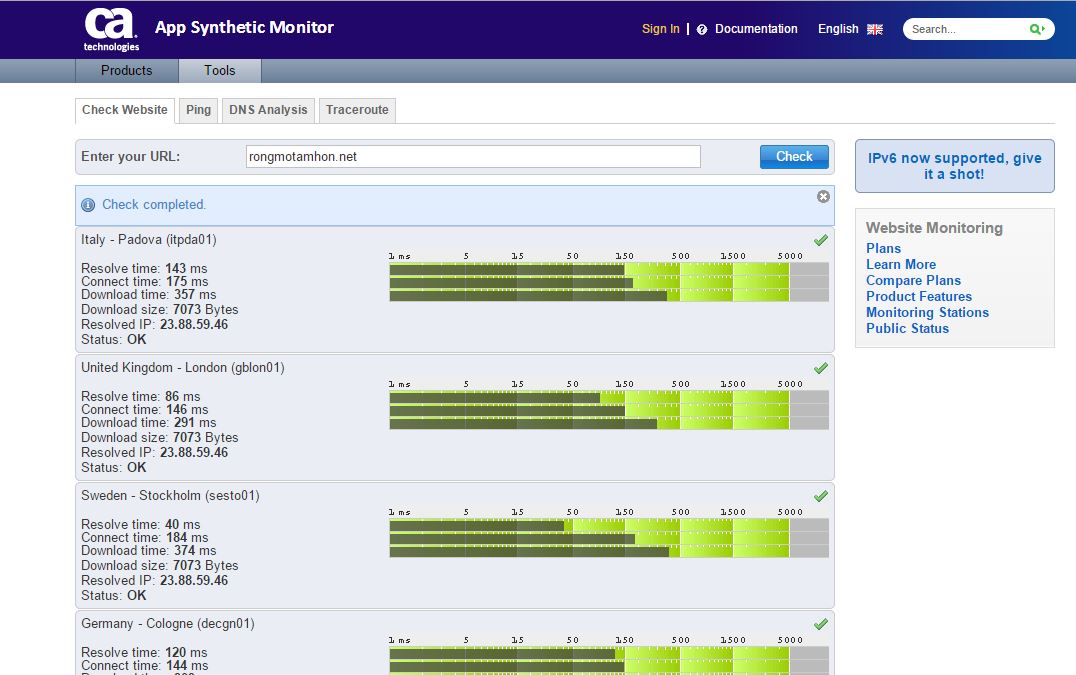
Task: Click green checkmark for United Kingdom - London
Action: point(821,368)
